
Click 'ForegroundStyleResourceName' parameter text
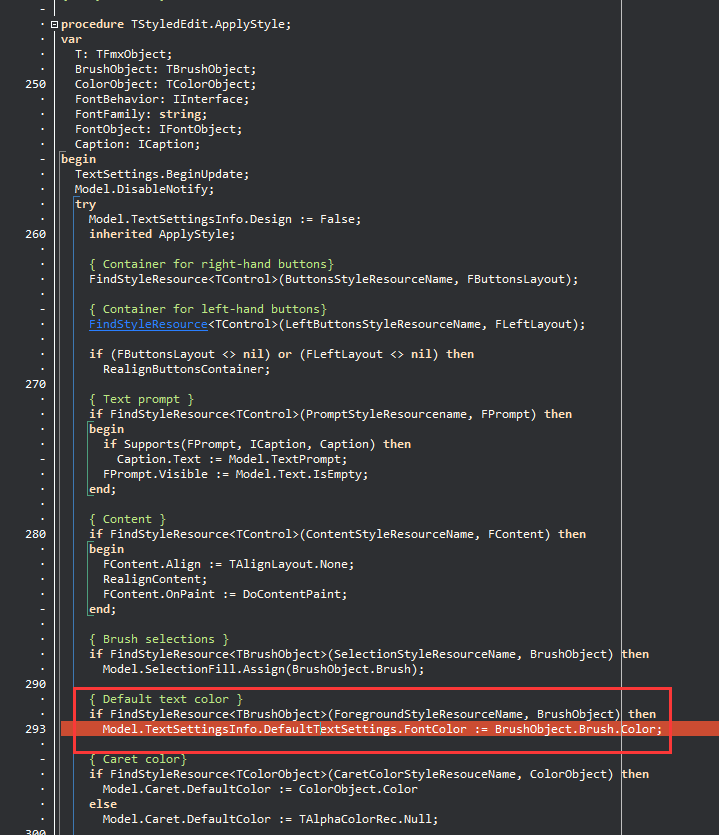tap(428, 714)
